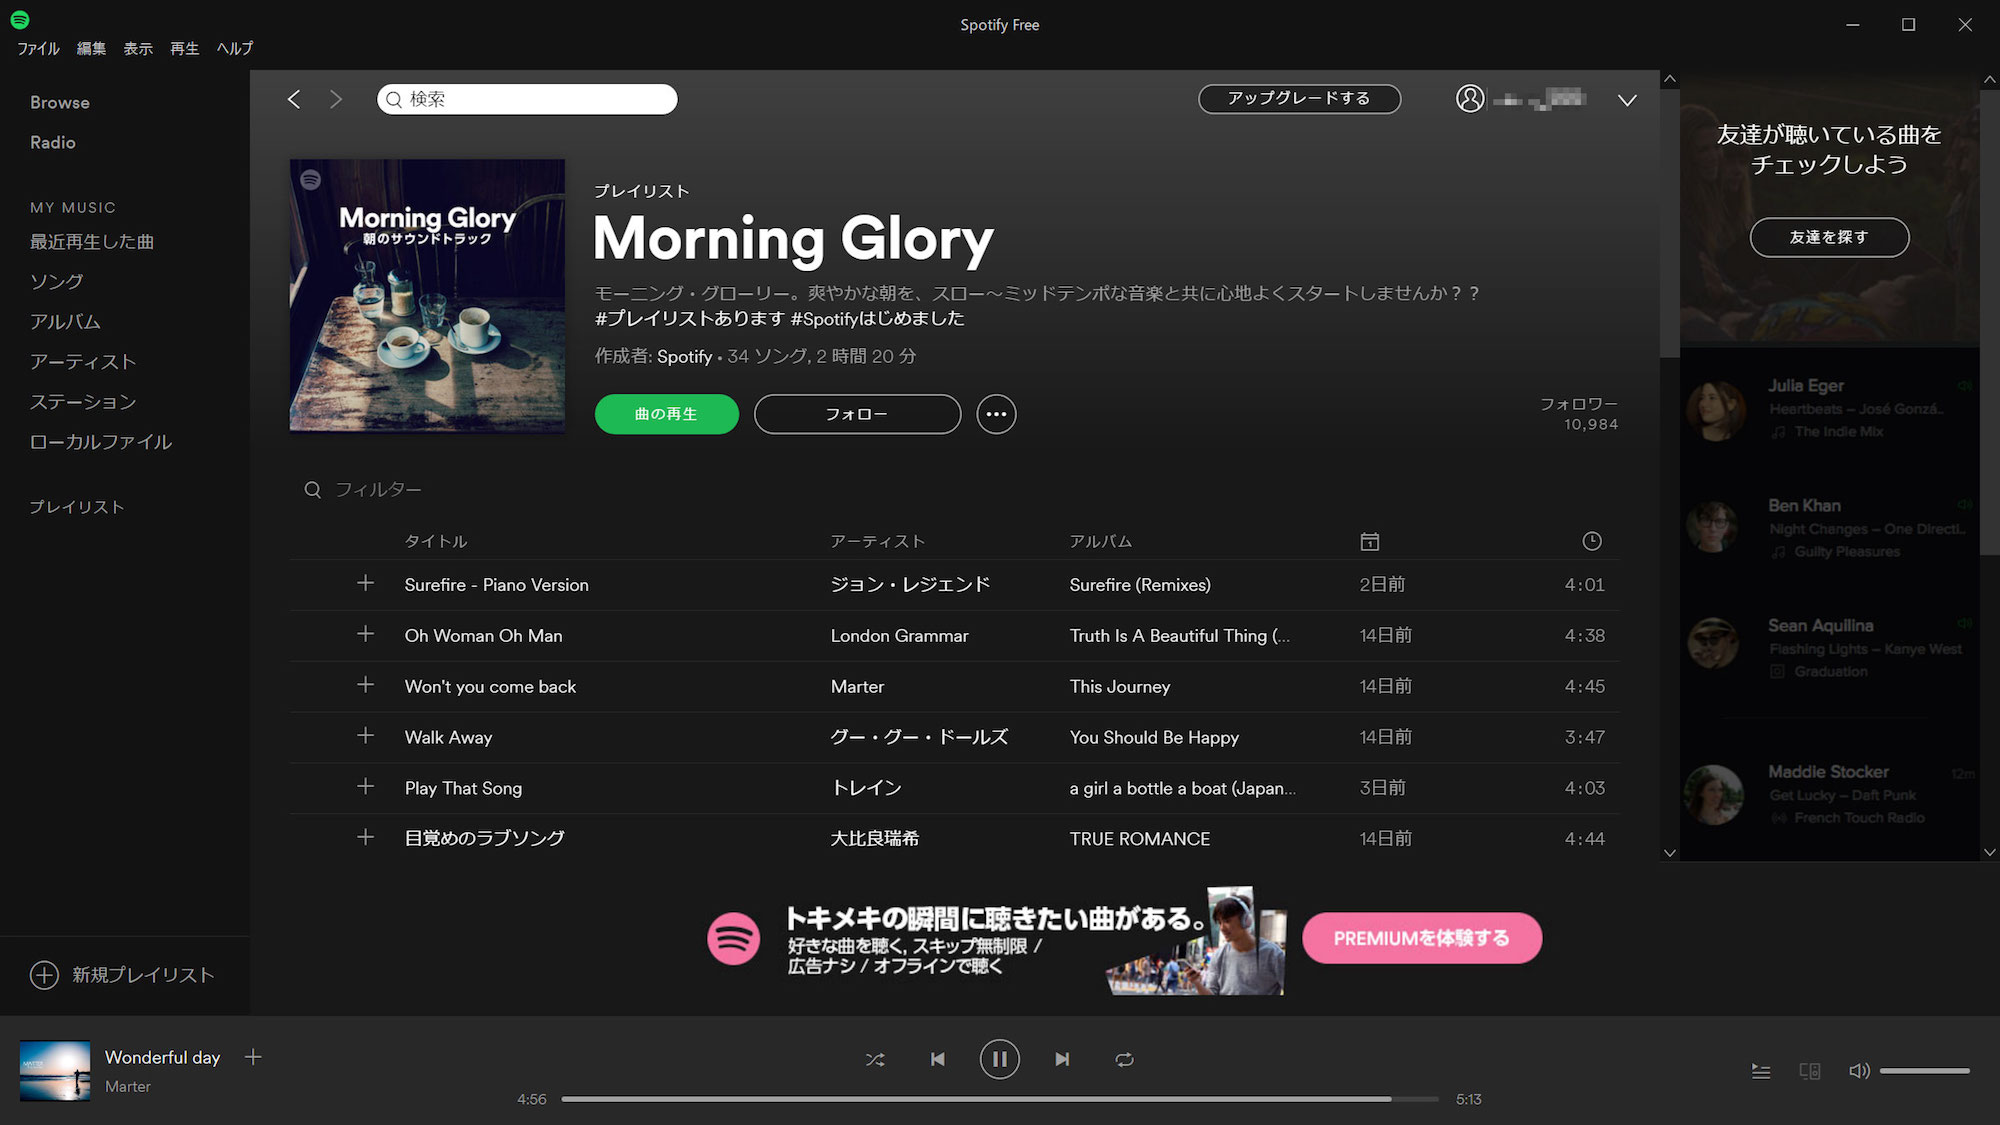
Task: Adjust the volume slider
Action: coord(1925,1071)
